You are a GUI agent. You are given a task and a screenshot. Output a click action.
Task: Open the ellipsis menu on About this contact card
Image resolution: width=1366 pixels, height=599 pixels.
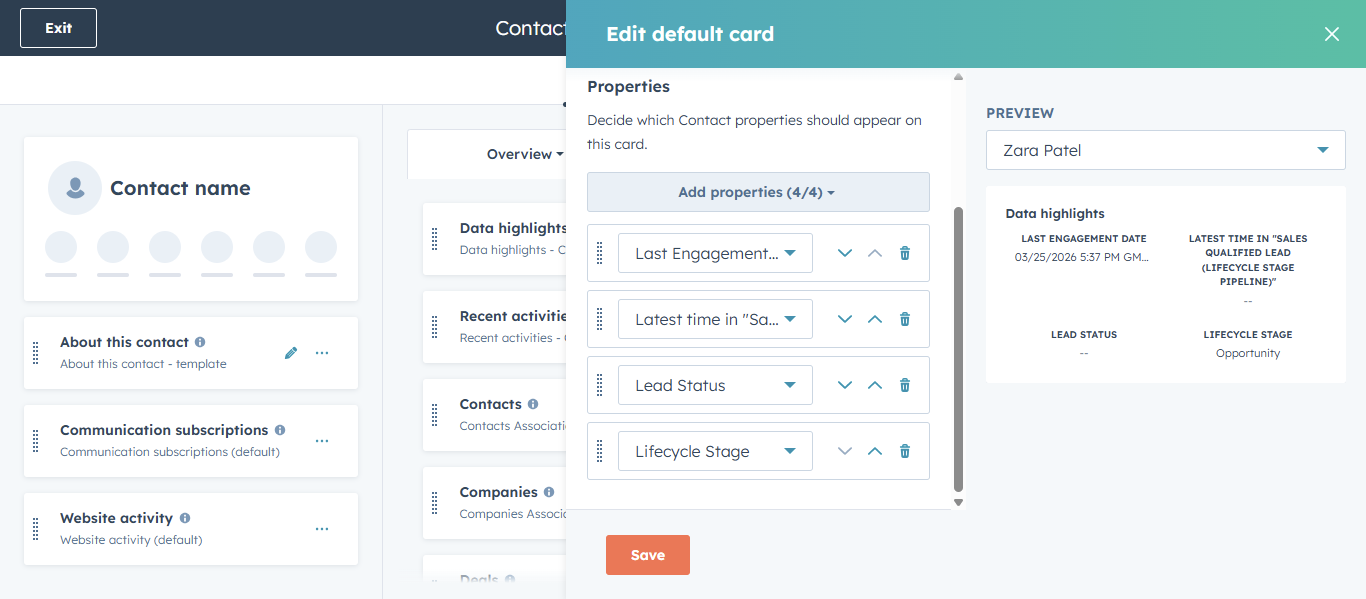[322, 353]
